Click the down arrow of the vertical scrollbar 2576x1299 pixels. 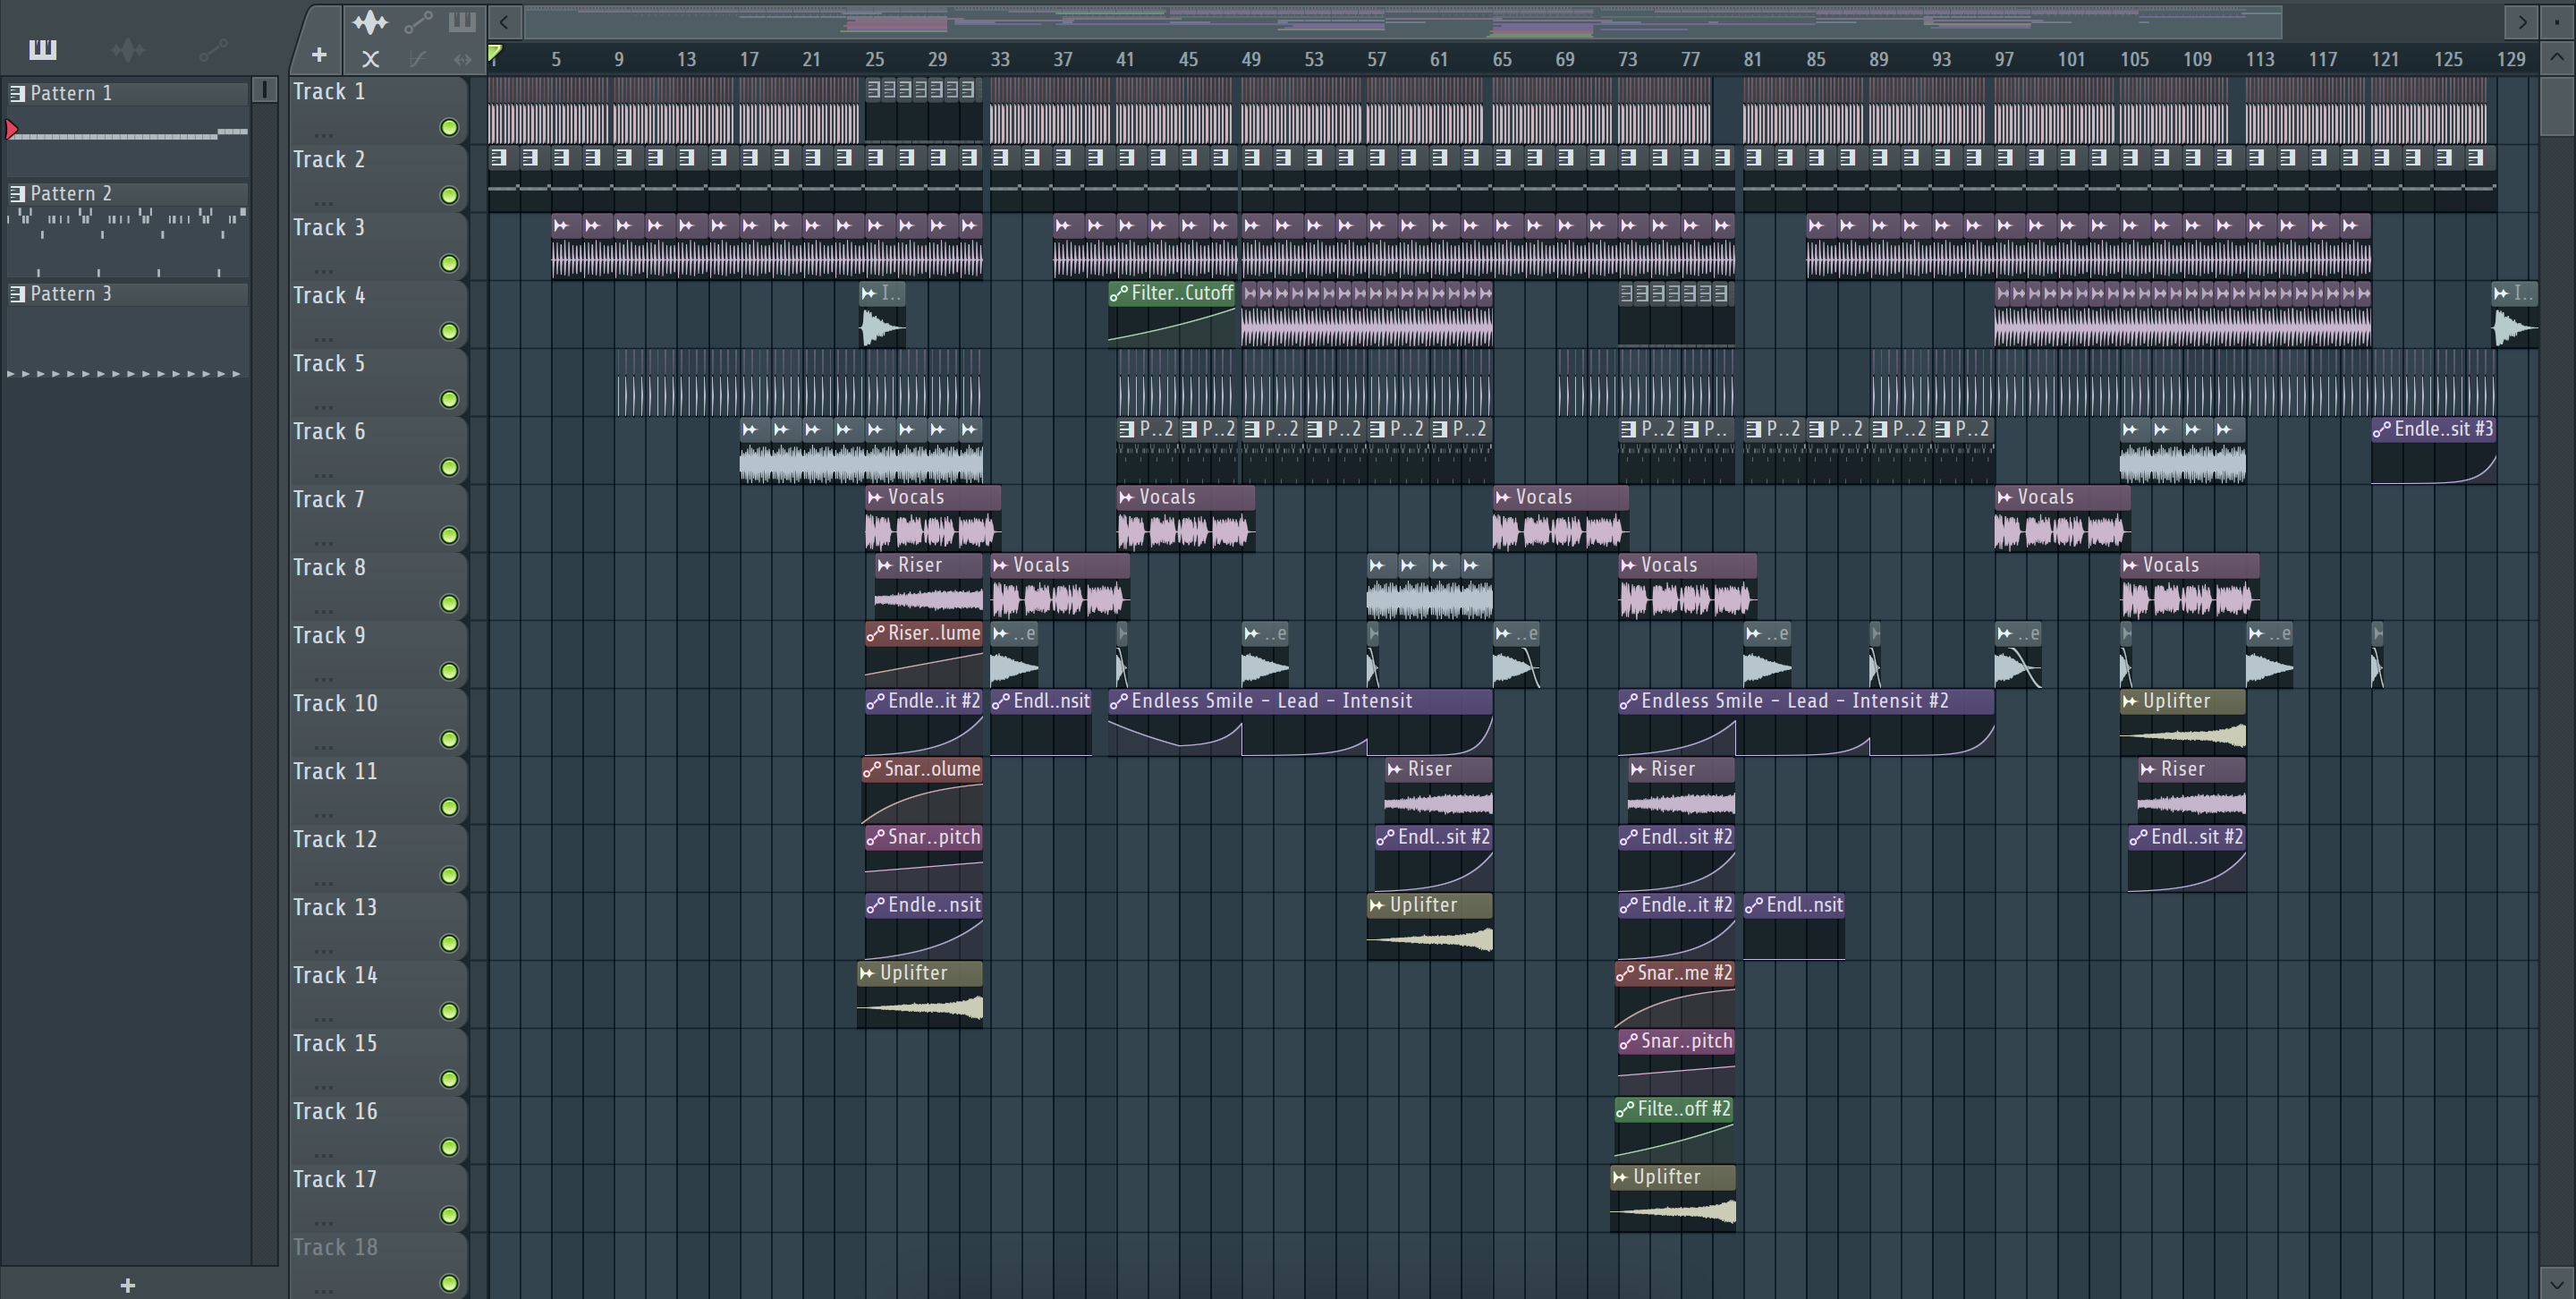tap(2557, 1284)
